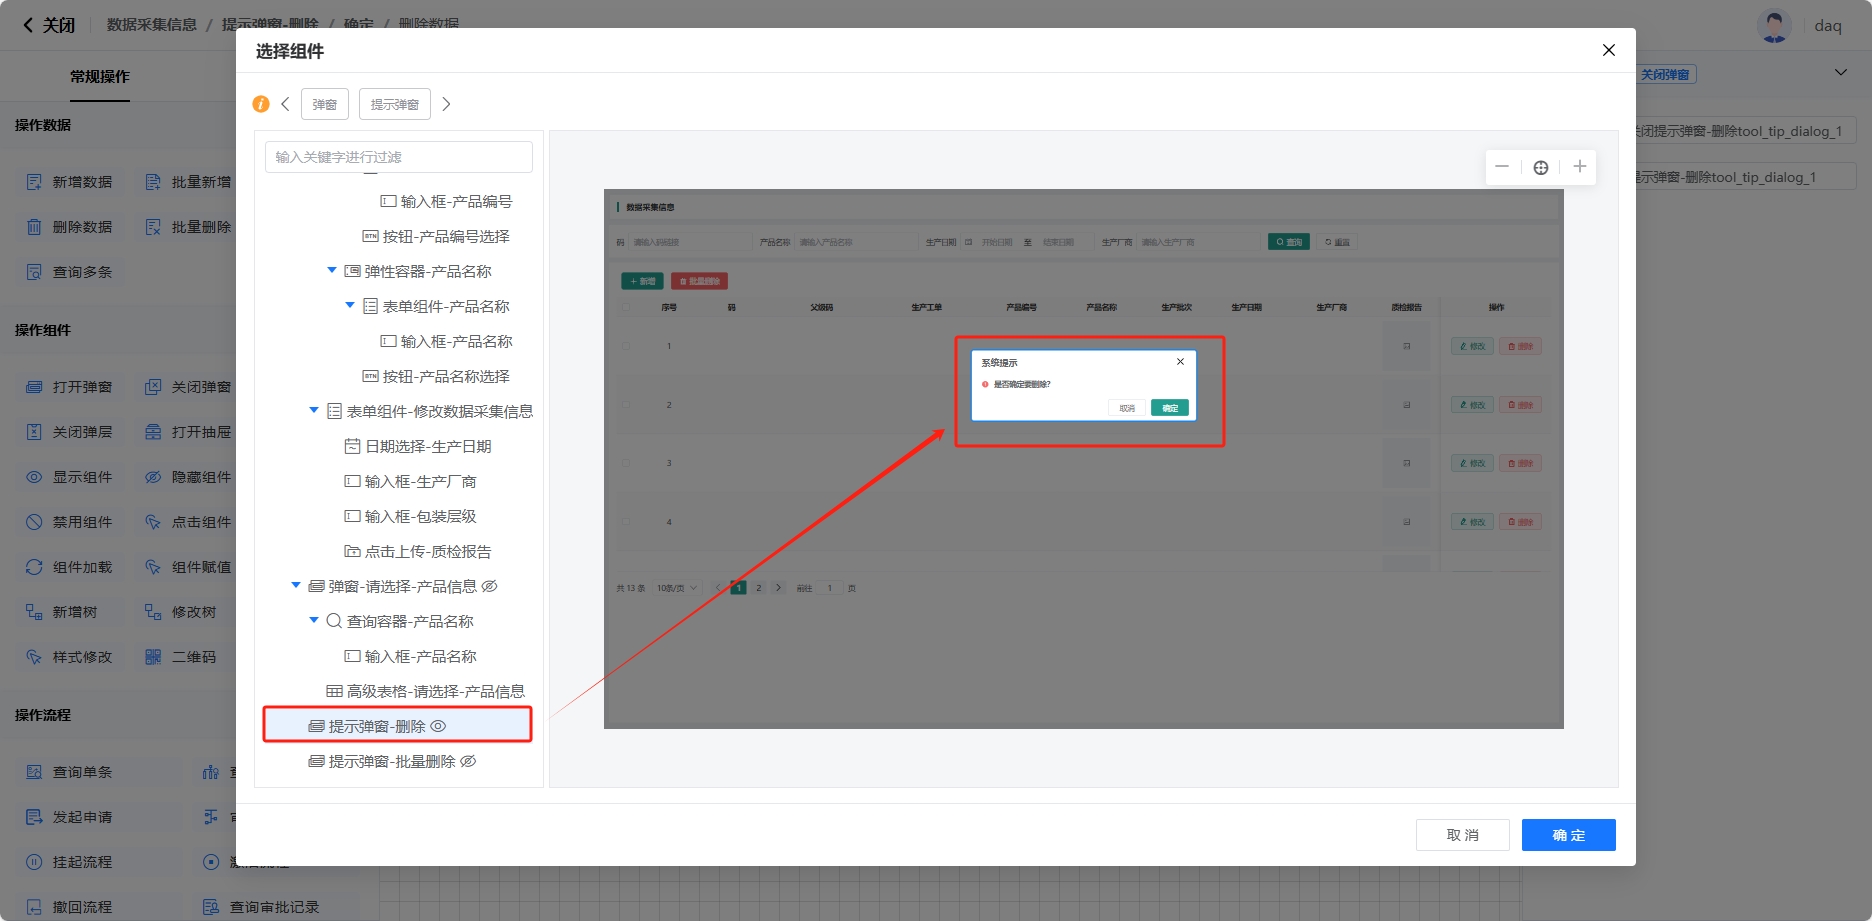Zoom in the preview with plus icon
This screenshot has height=921, width=1872.
tap(1579, 167)
